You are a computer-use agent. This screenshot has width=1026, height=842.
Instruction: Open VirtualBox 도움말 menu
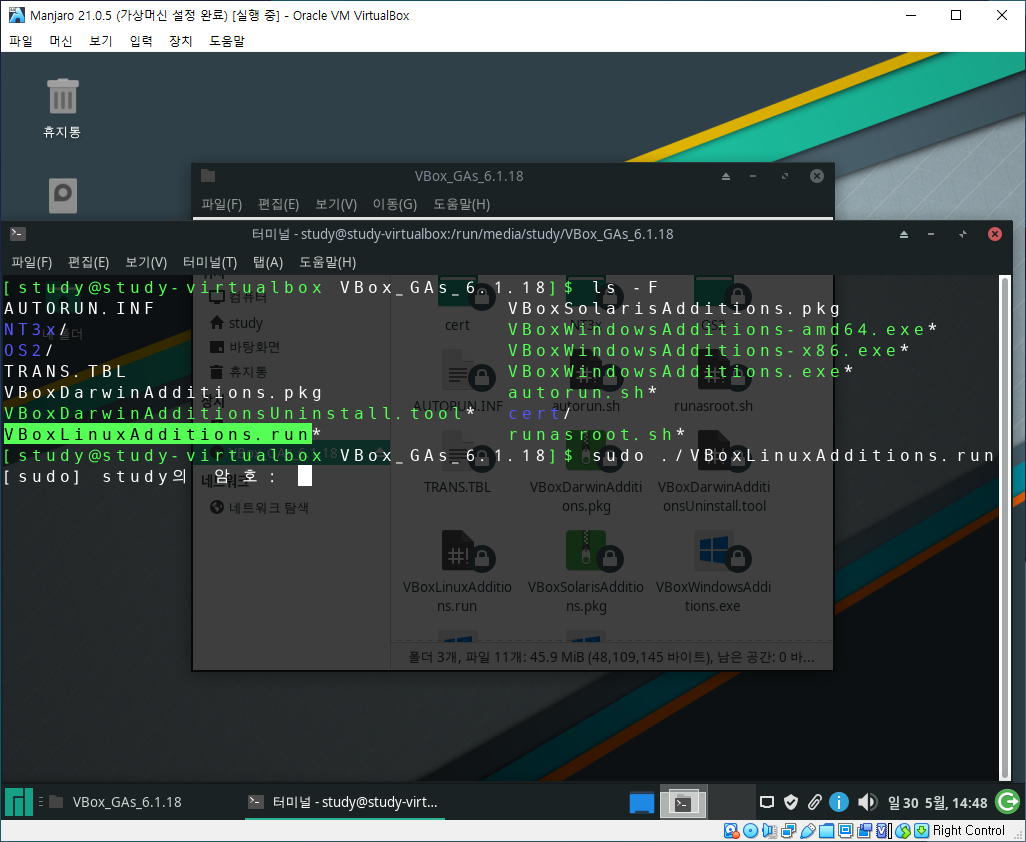226,41
